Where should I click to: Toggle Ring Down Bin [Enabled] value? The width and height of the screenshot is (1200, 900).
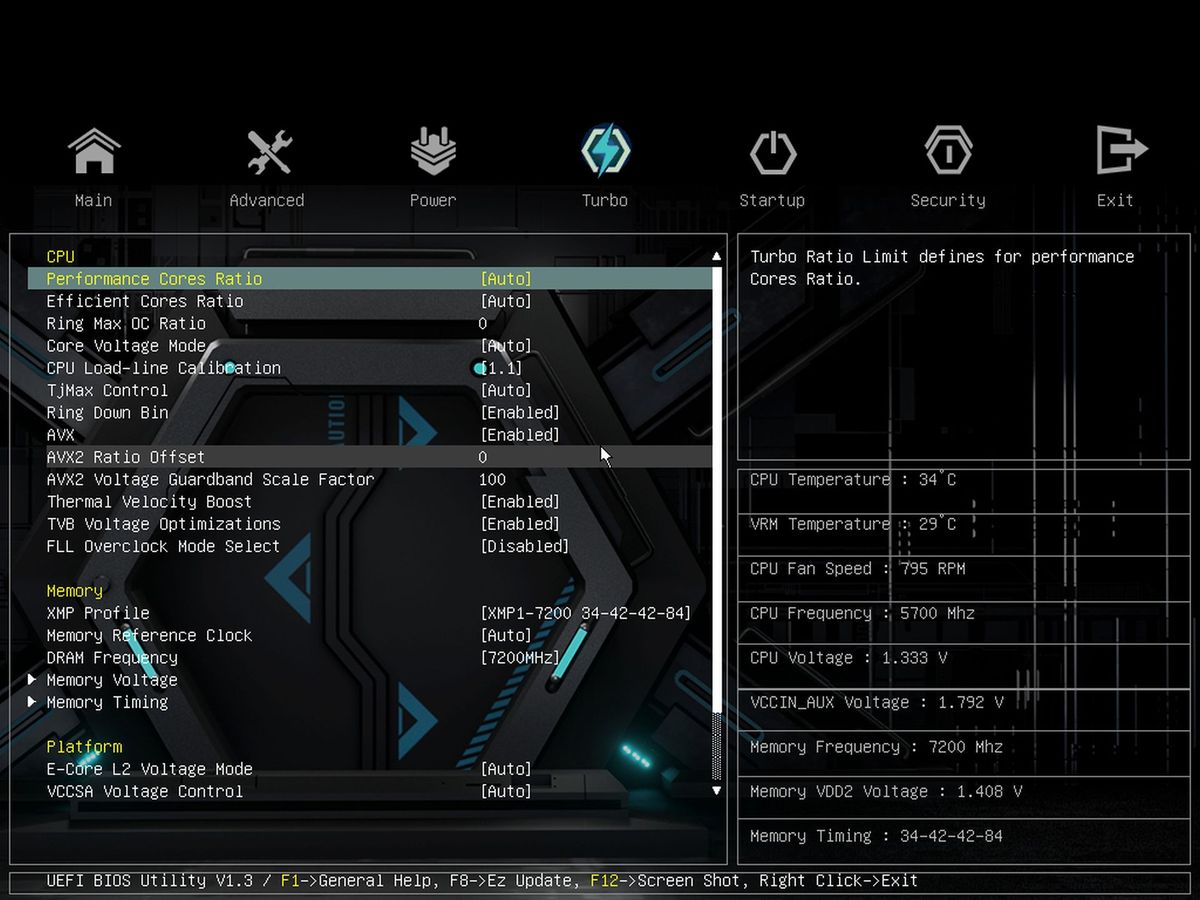520,413
